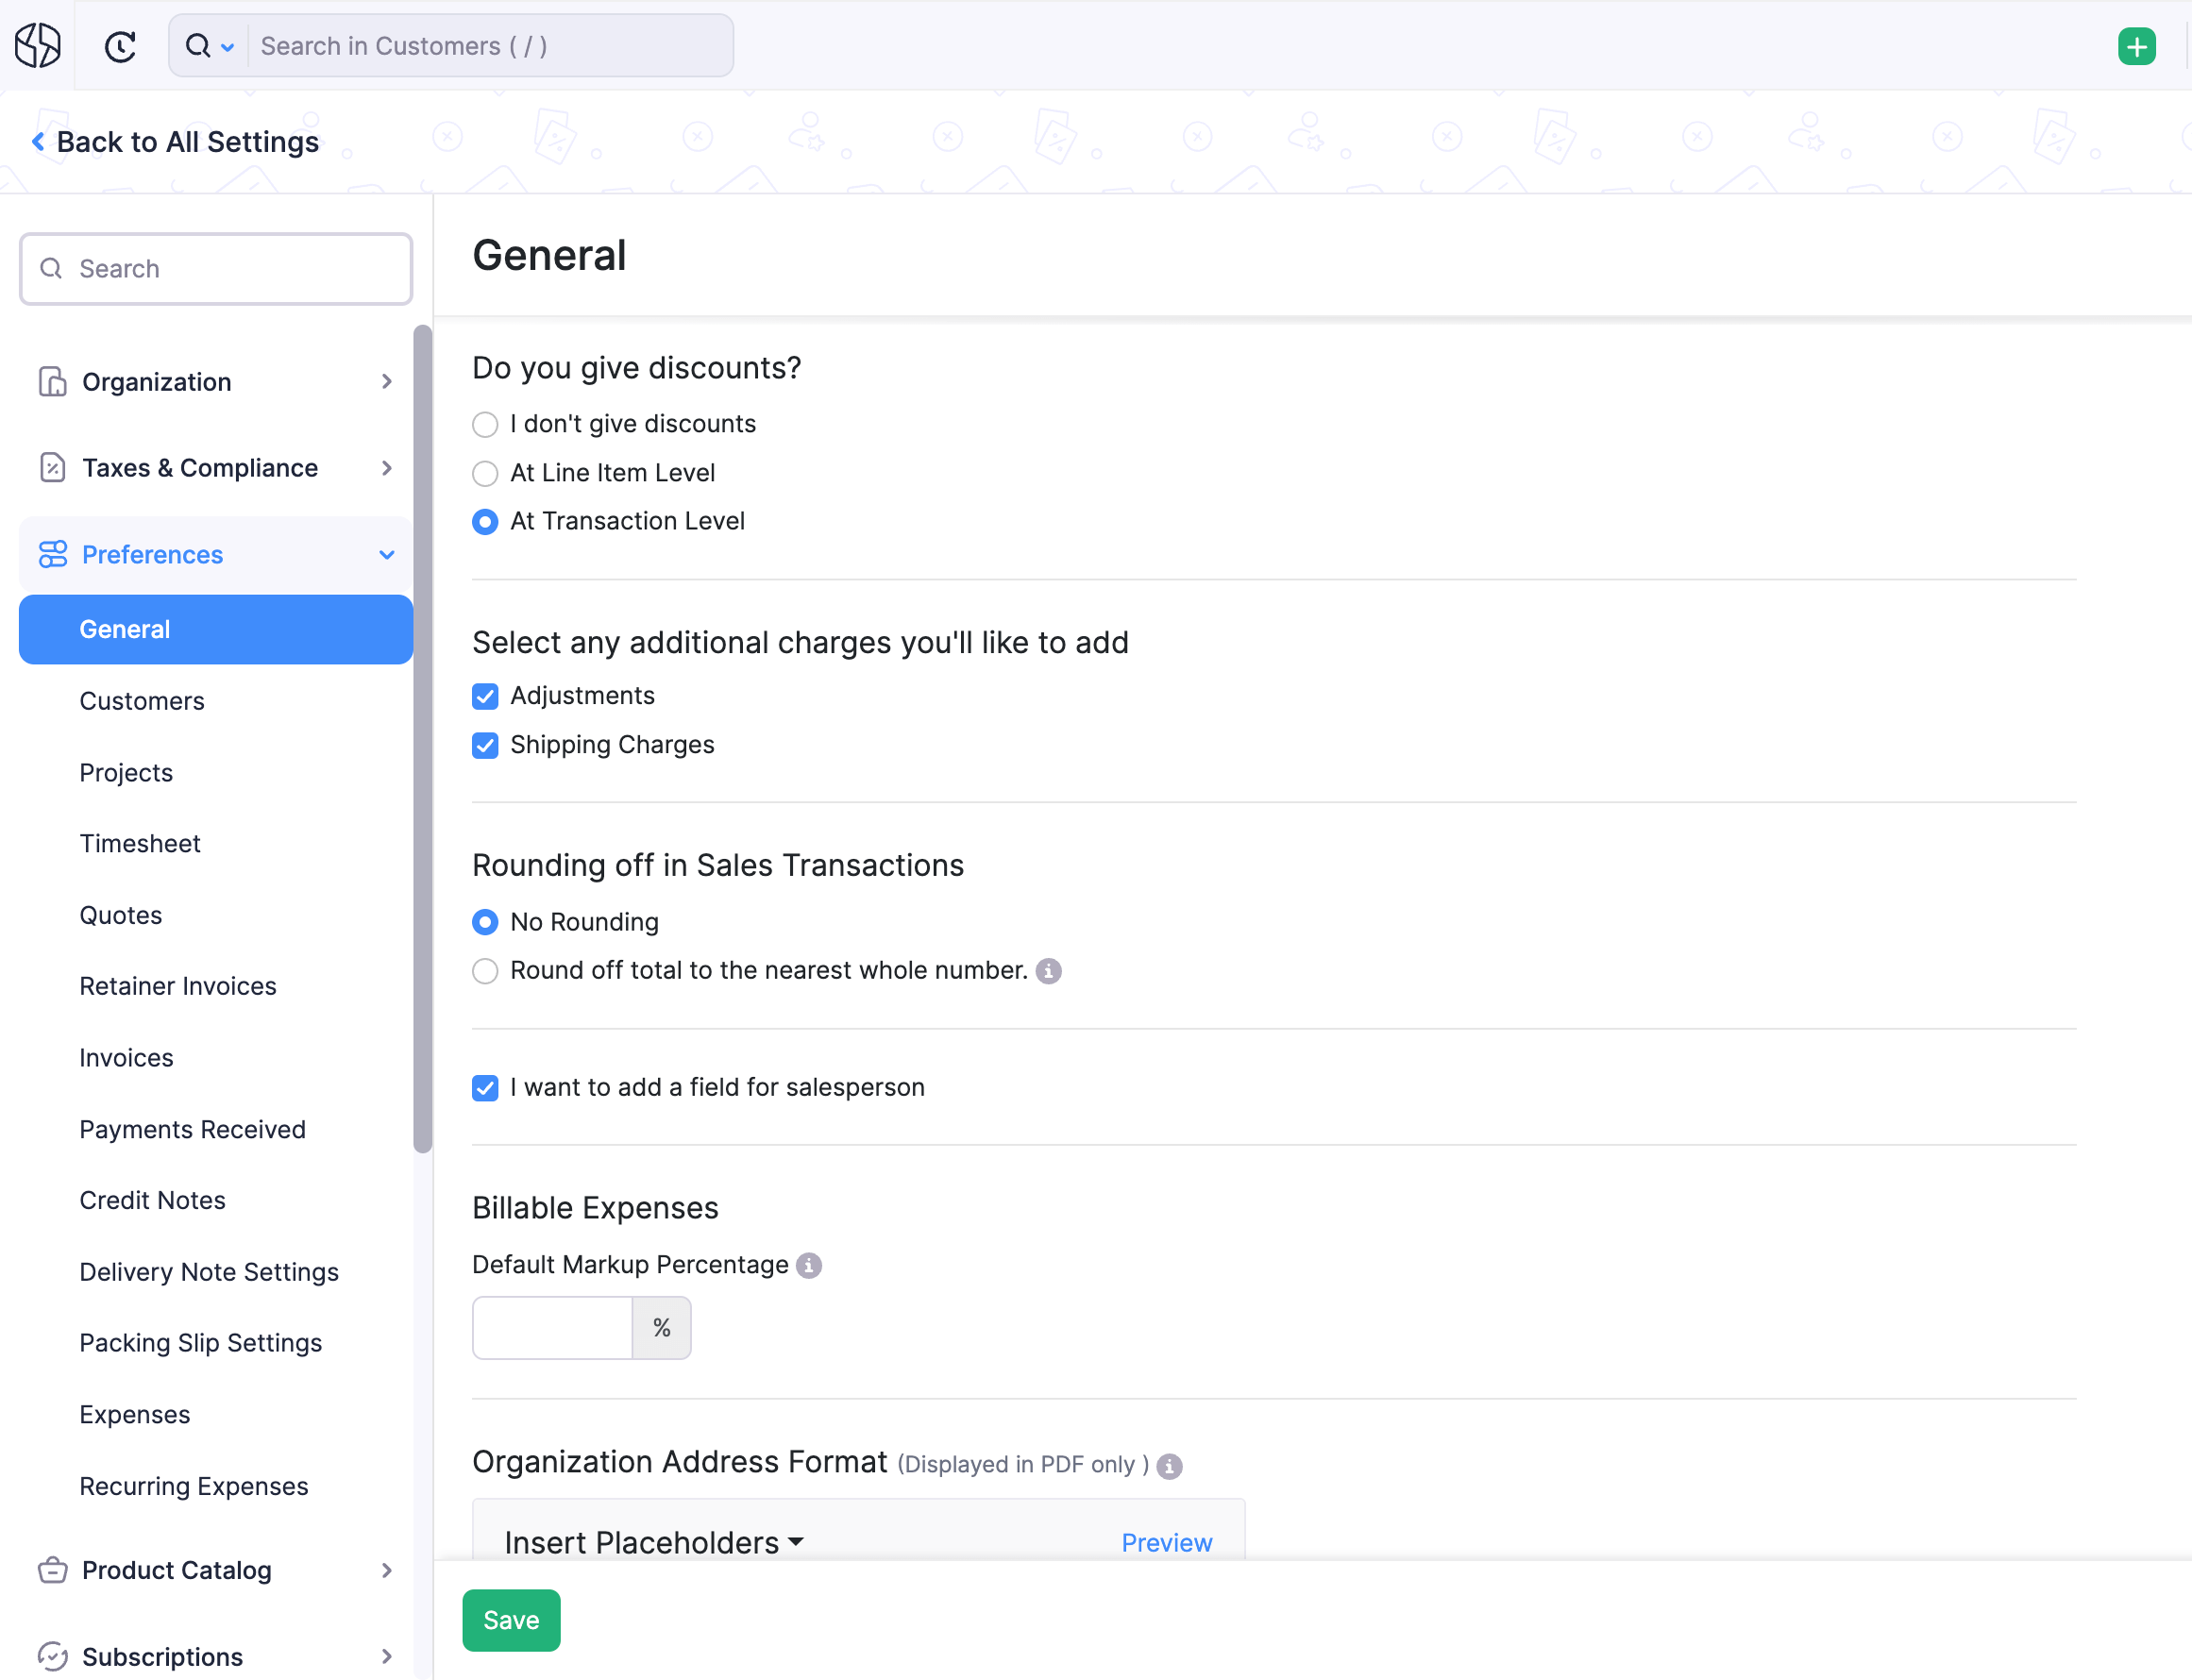
Task: Click the Zoho Books application logo icon
Action: [x=39, y=44]
